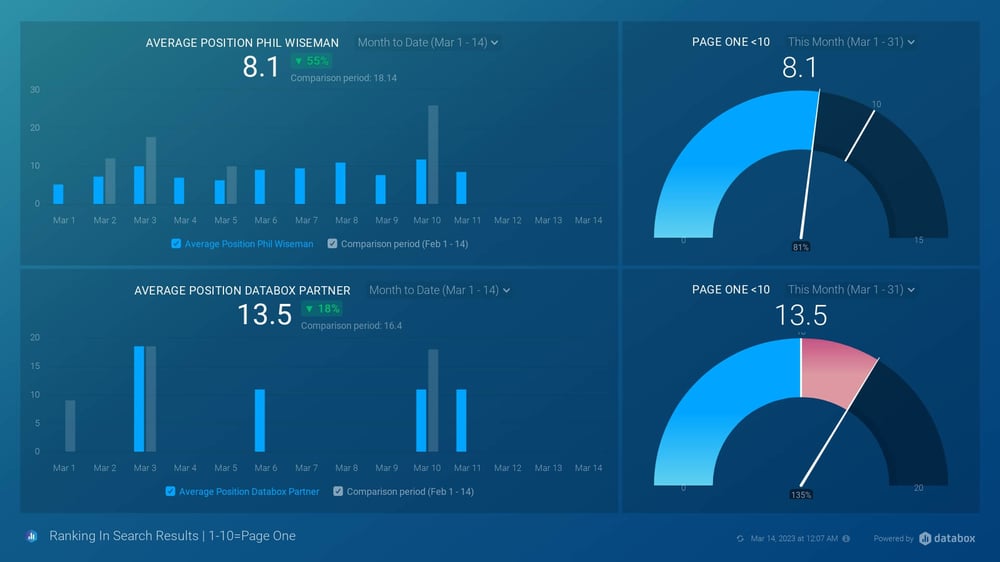
Task: Click the Mar 8 bar in Phil Wiseman chart
Action: pos(341,183)
